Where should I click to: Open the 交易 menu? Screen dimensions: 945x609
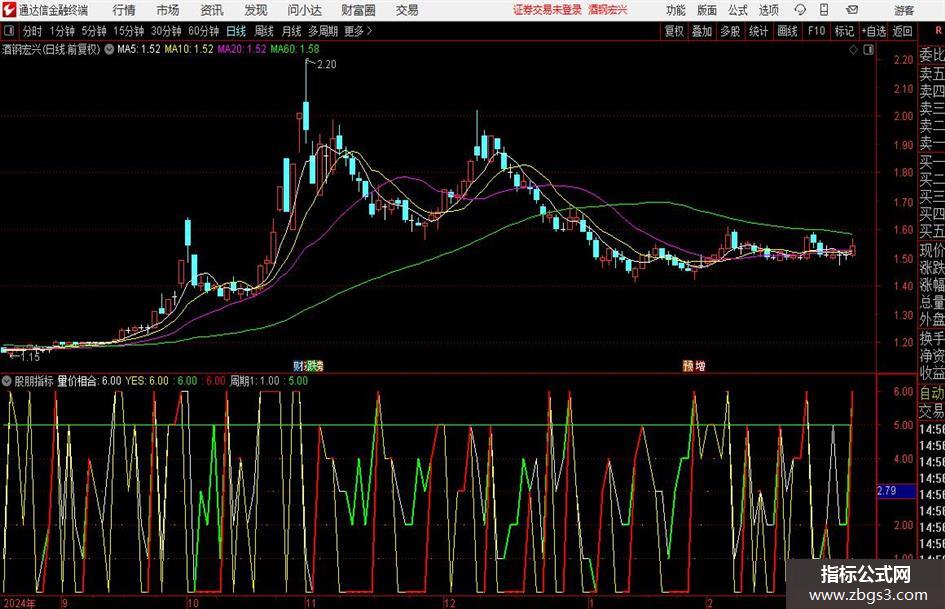tap(407, 10)
